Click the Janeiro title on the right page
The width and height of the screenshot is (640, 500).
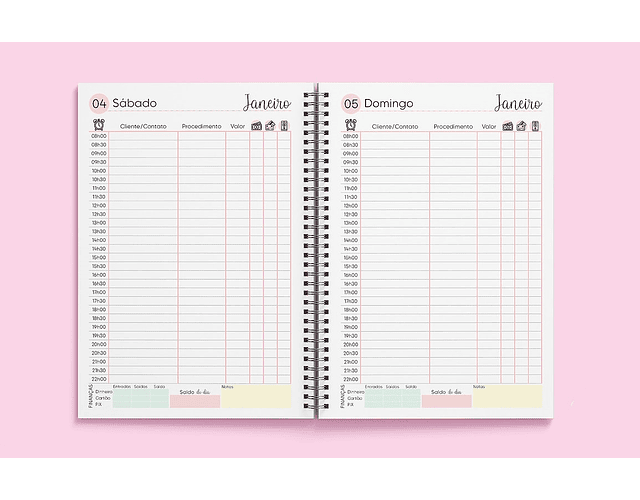pos(517,103)
